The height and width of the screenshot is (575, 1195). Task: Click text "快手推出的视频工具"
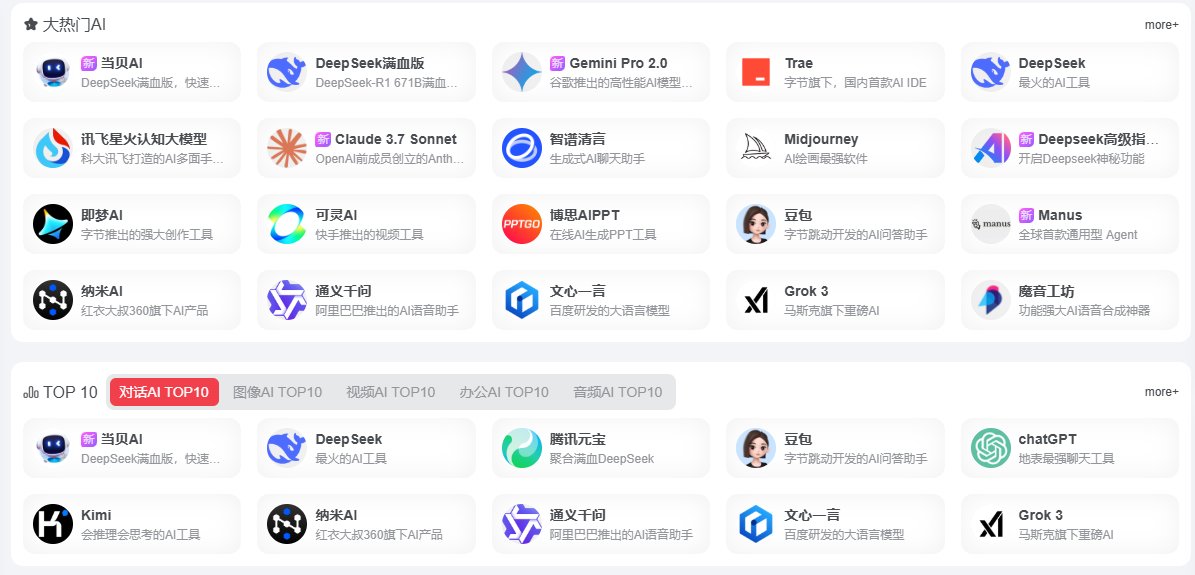pyautogui.click(x=369, y=235)
